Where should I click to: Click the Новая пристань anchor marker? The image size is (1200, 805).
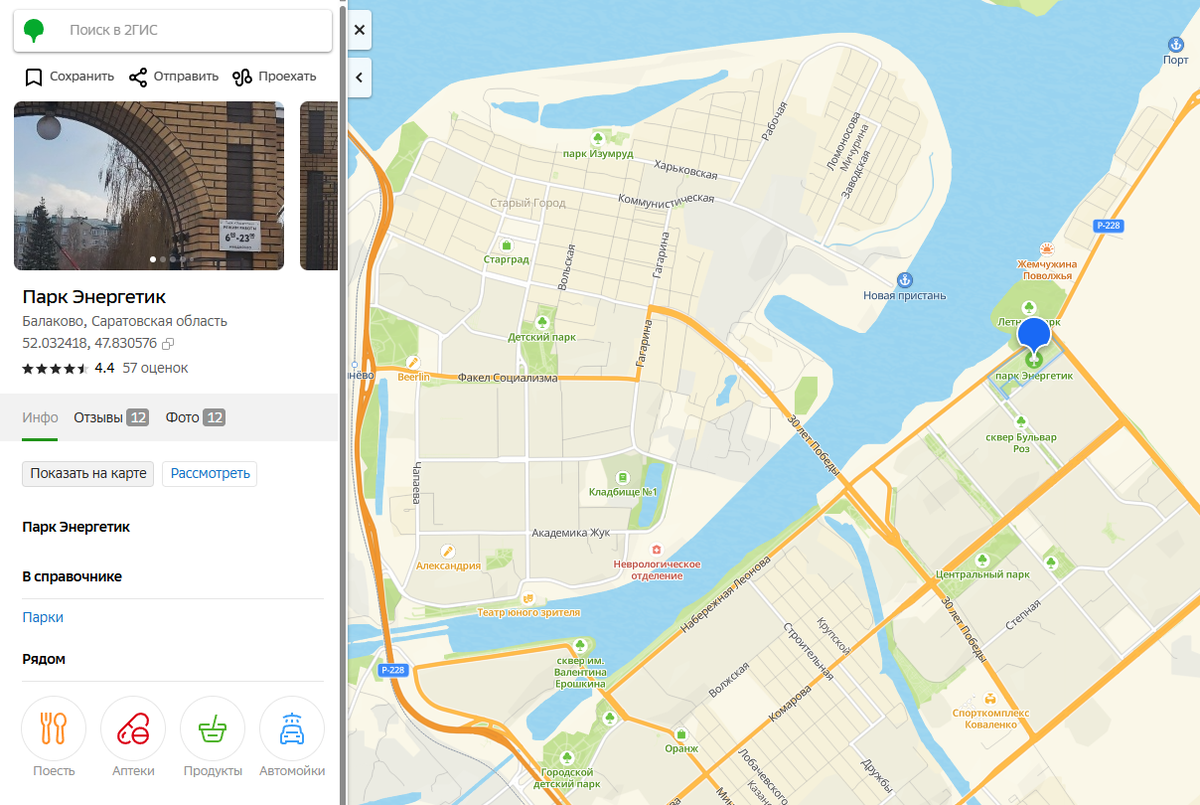(x=905, y=280)
